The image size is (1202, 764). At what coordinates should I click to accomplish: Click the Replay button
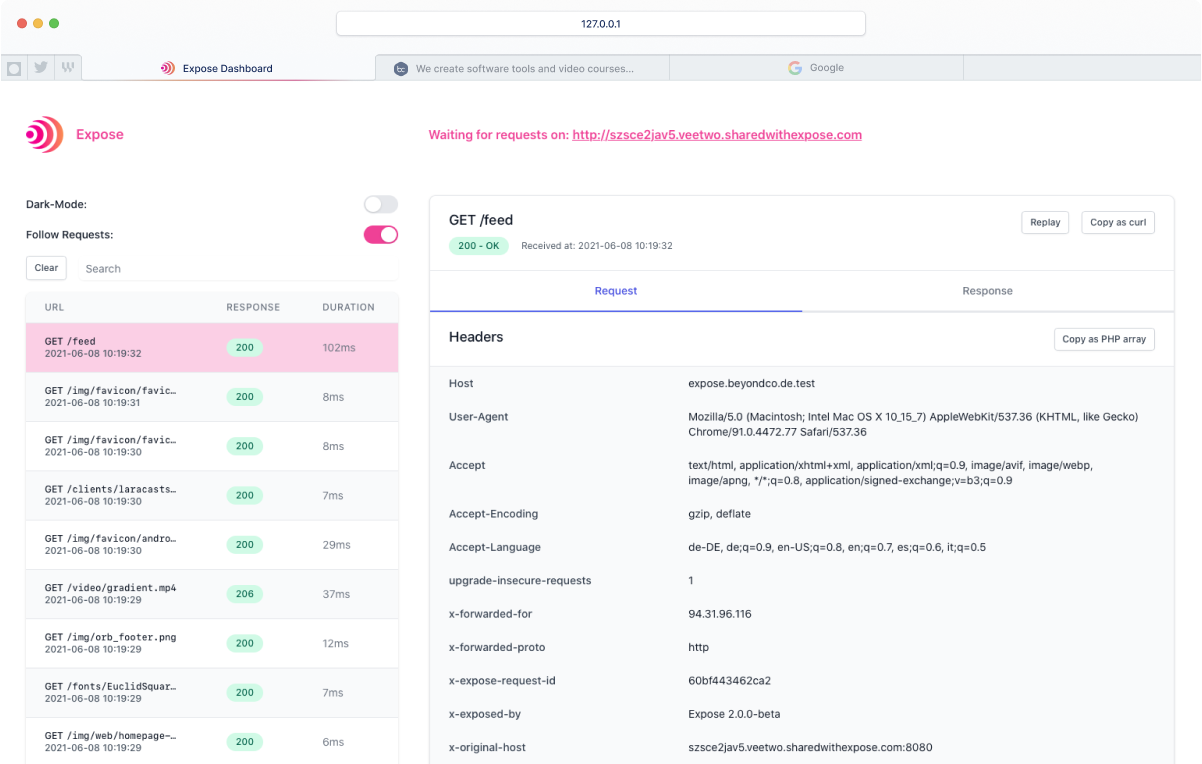(x=1045, y=222)
